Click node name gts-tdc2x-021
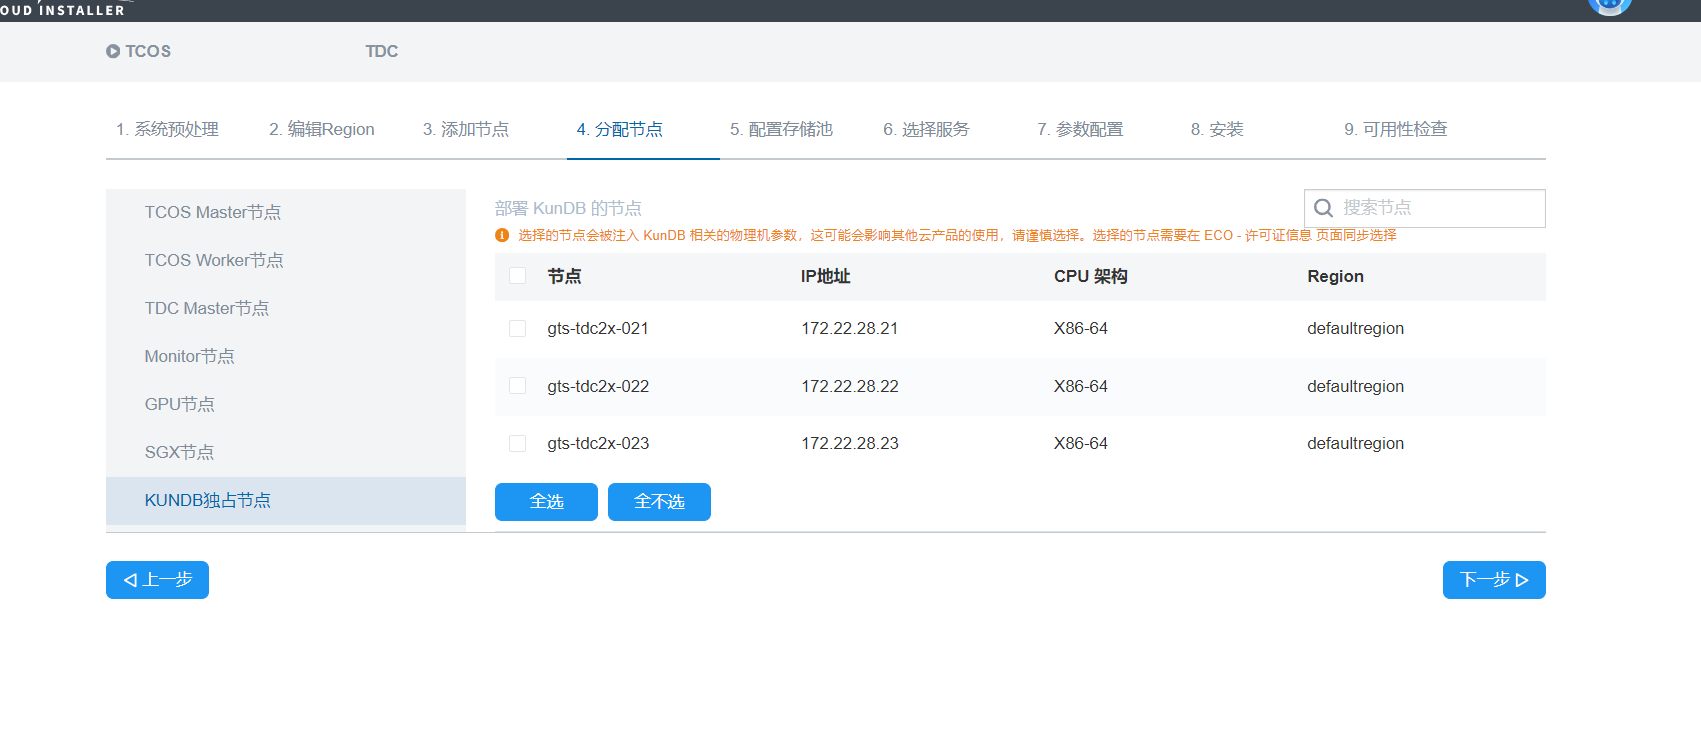 point(598,329)
